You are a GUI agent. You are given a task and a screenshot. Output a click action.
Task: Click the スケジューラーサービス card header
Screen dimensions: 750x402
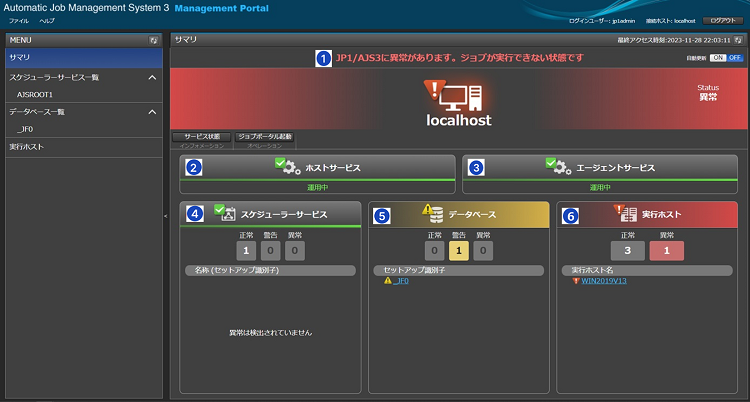click(x=270, y=214)
